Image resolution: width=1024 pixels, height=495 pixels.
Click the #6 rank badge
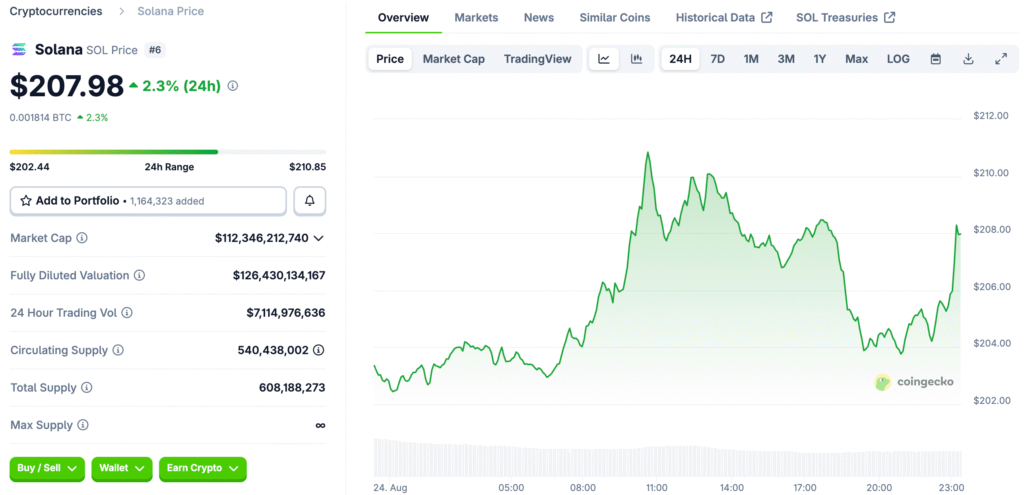pyautogui.click(x=154, y=50)
